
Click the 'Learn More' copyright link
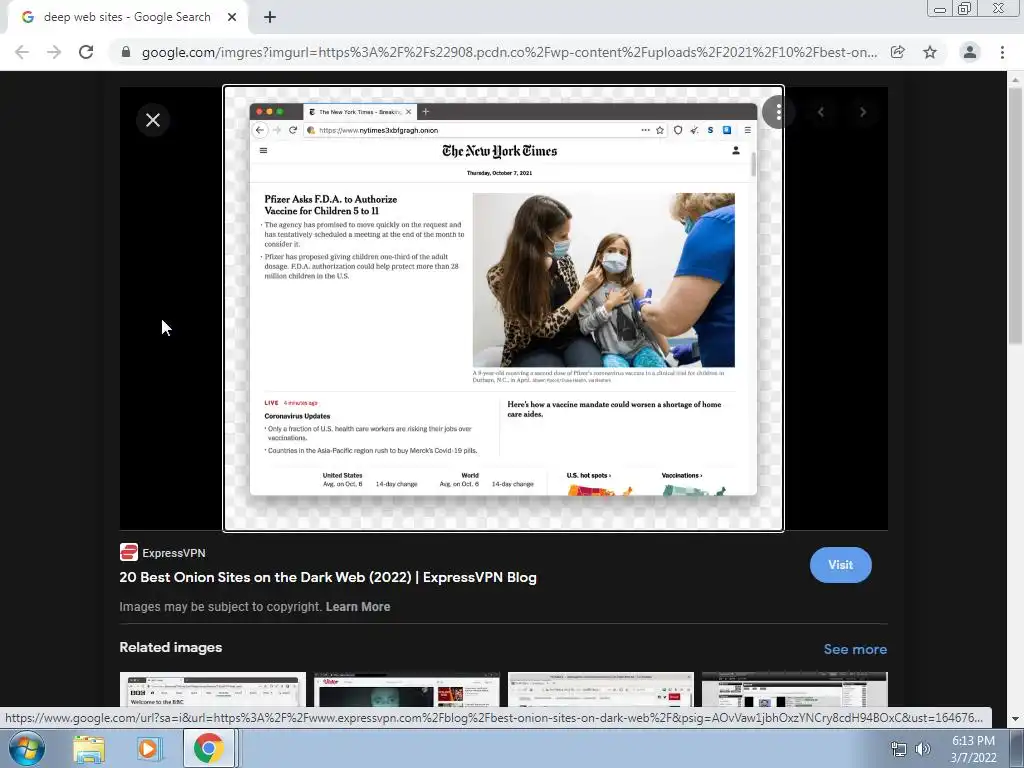point(358,607)
